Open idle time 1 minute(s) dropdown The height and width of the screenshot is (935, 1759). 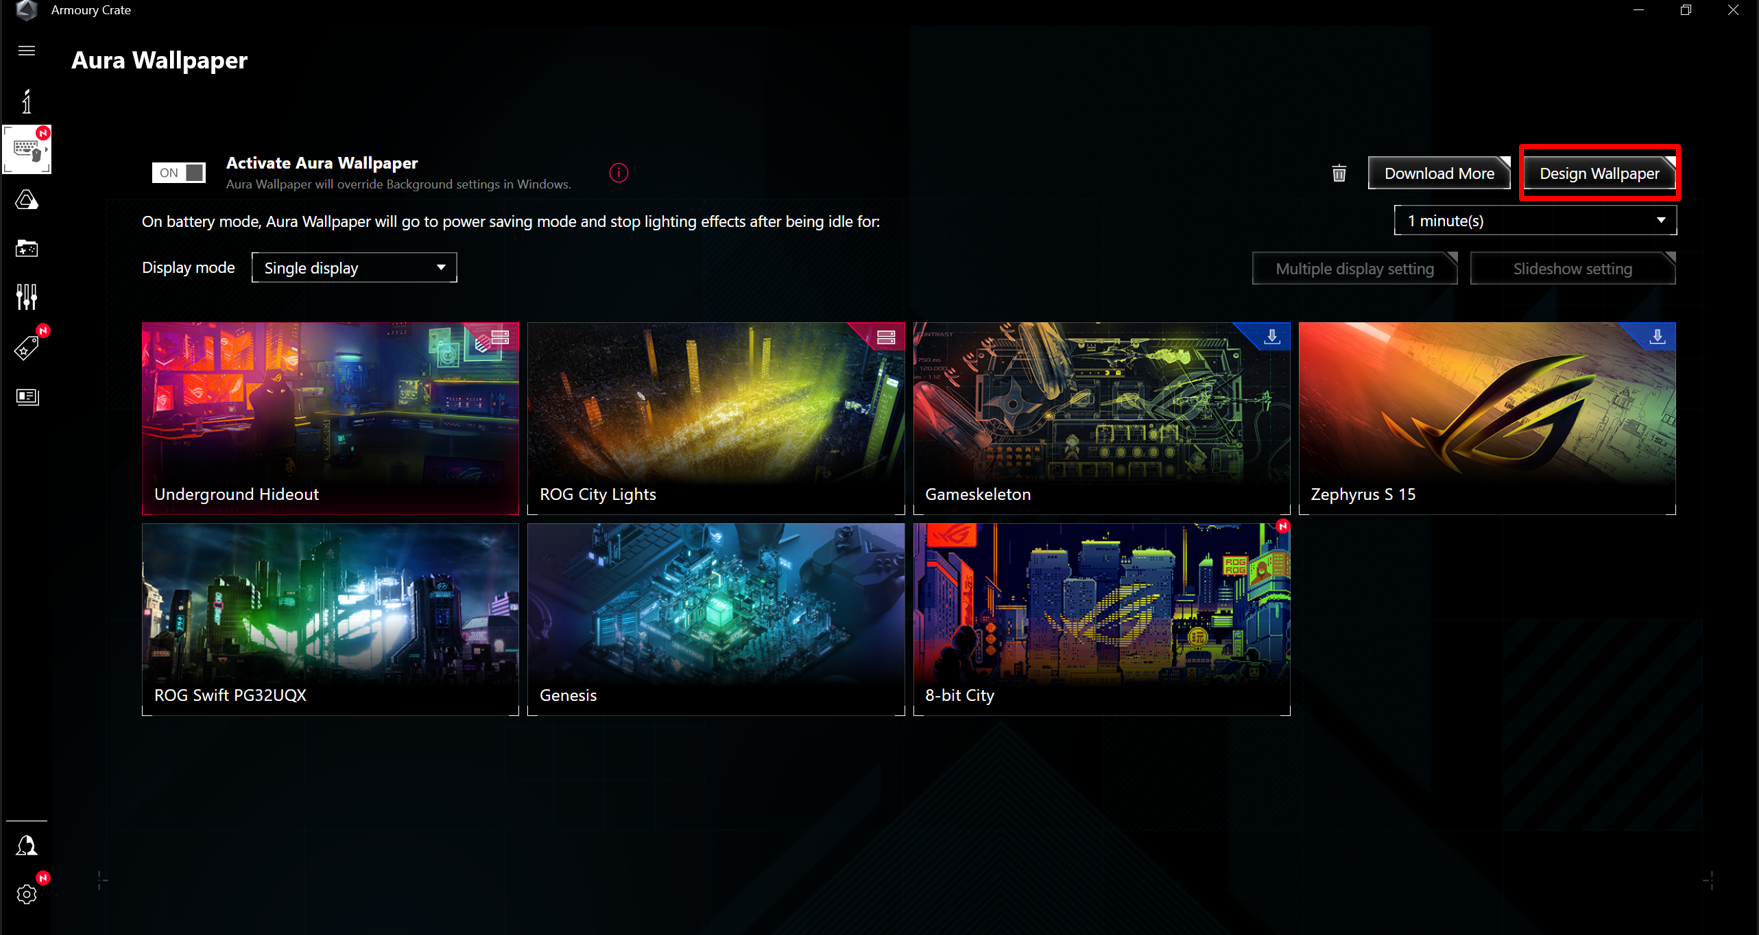tap(1535, 221)
